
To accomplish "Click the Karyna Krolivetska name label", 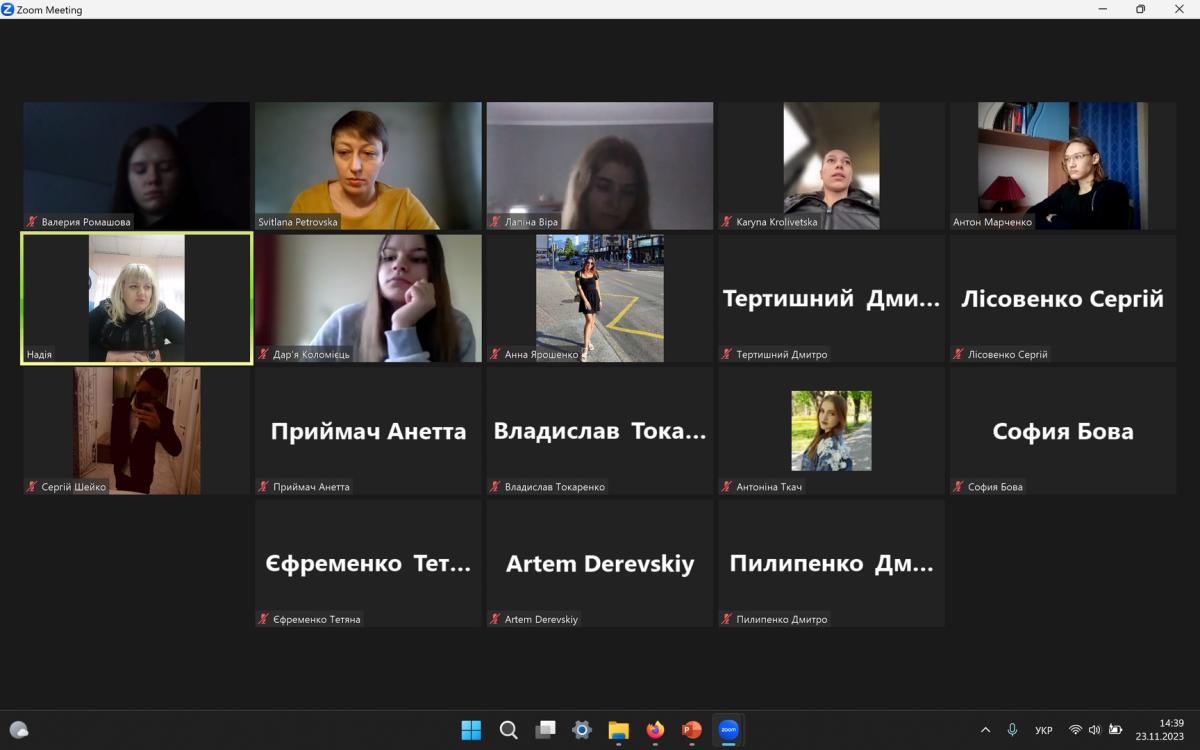I will 777,222.
